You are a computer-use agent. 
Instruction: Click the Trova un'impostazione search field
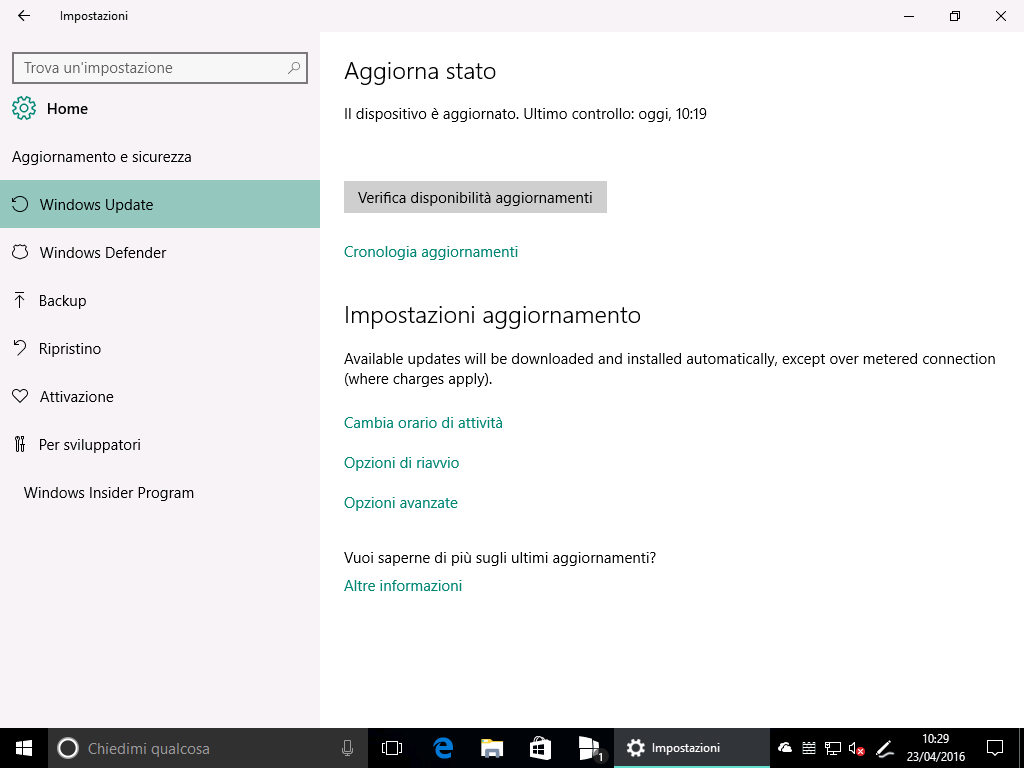click(x=160, y=68)
